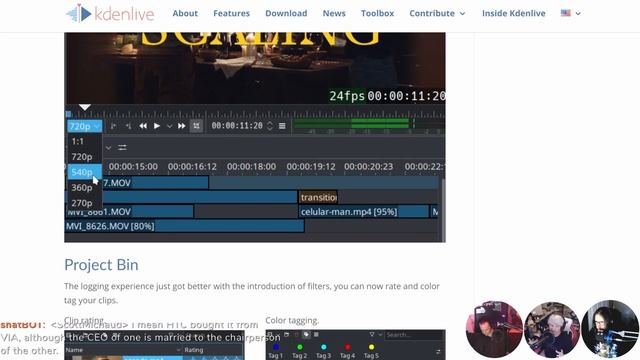Click timeline ruler at 00:00:19:12
Viewport: 640px width, 360px height.
311,167
